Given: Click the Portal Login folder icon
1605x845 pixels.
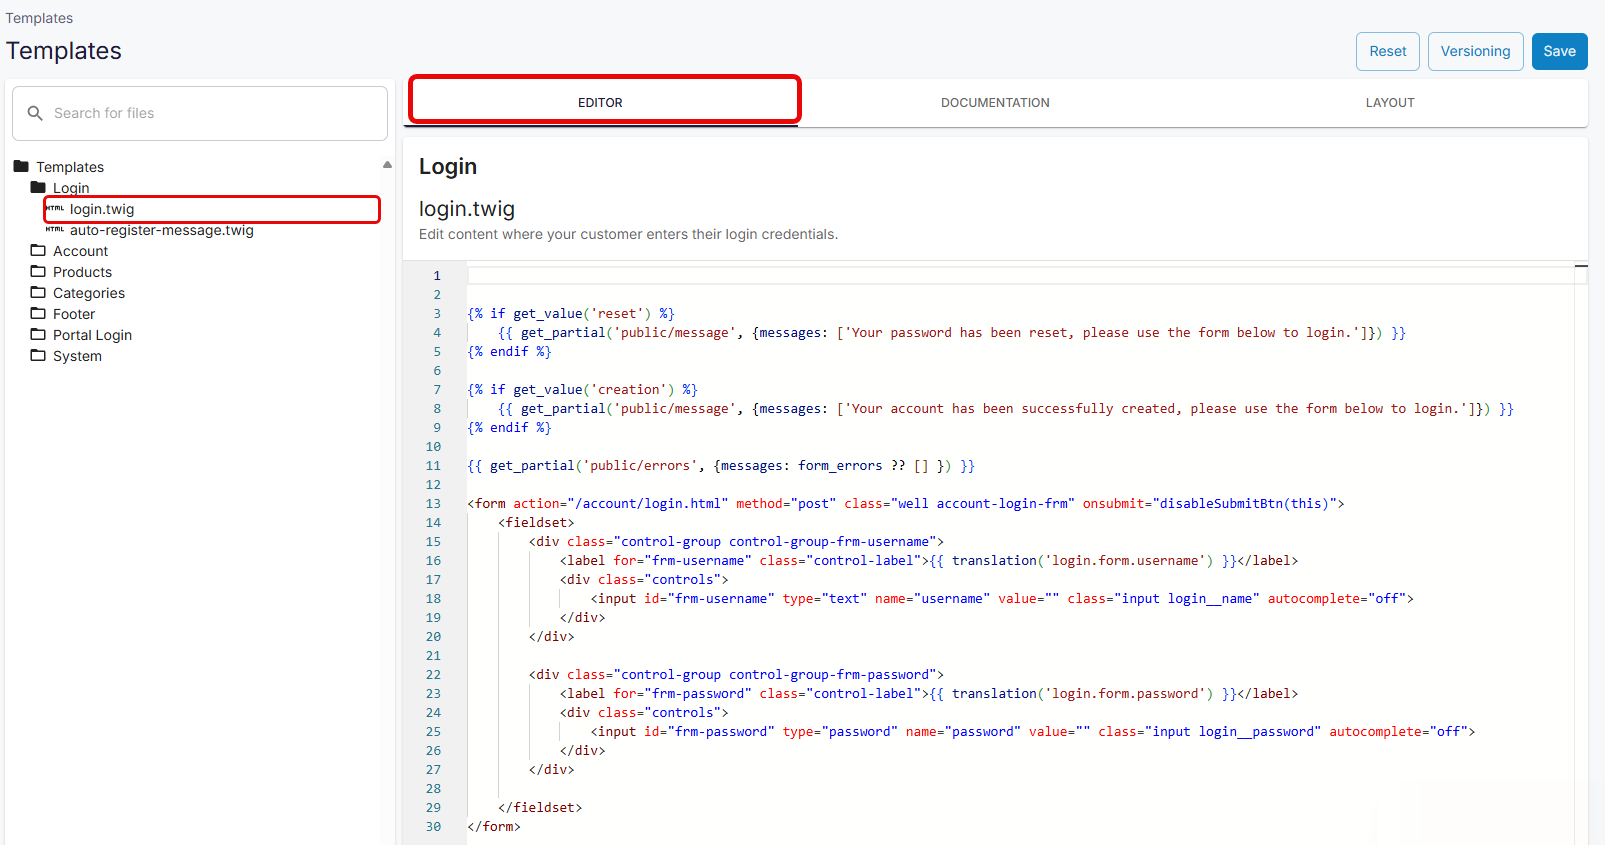Looking at the screenshot, I should (x=38, y=334).
